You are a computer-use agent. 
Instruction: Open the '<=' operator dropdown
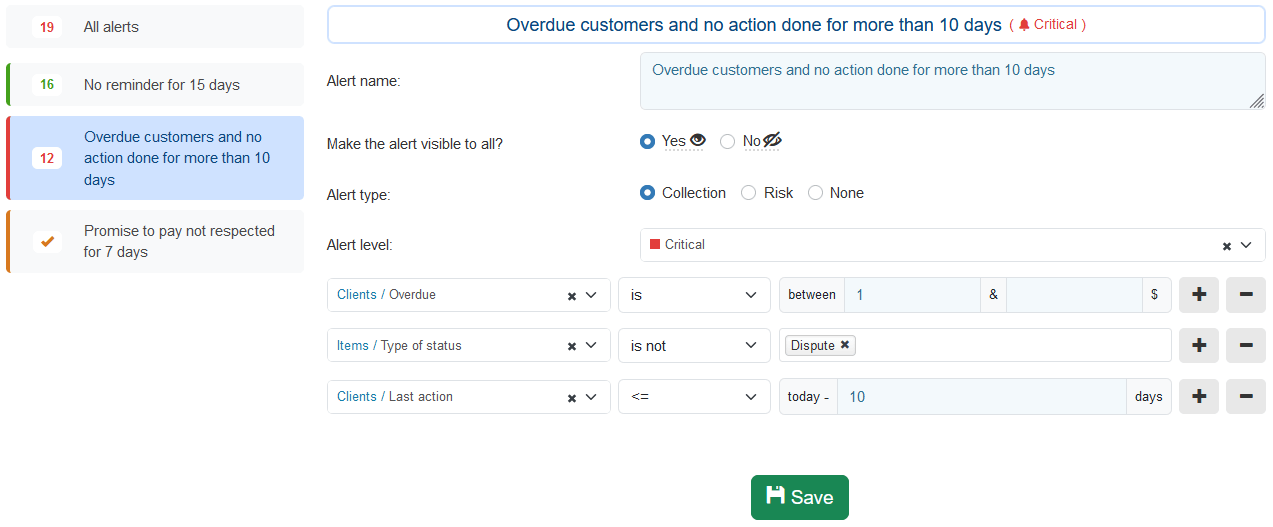coord(694,397)
